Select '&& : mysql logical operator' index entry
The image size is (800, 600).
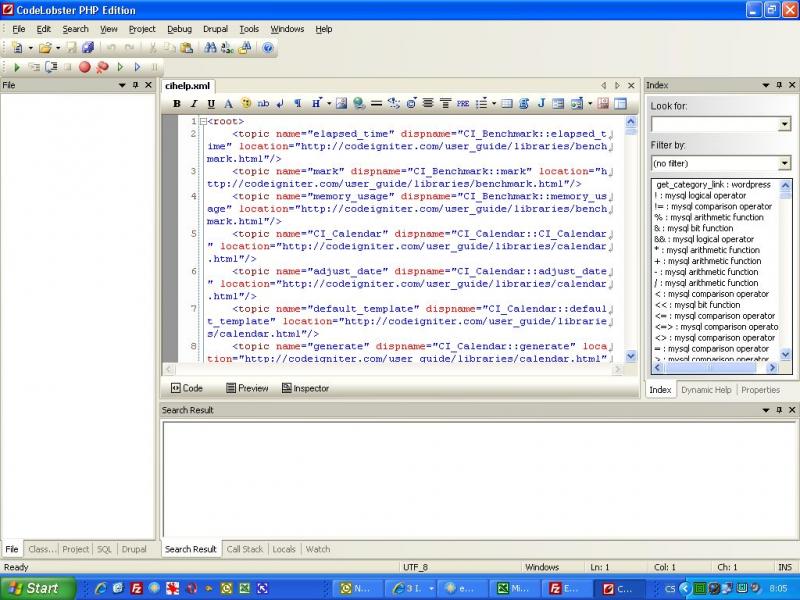point(704,239)
